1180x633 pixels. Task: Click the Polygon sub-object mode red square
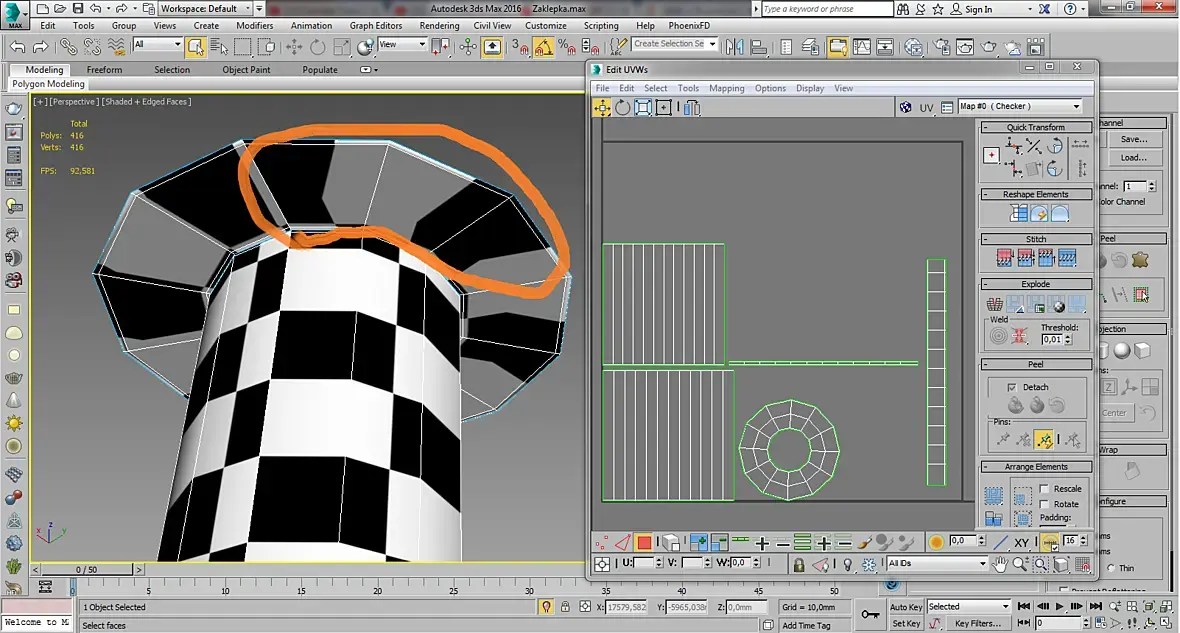[x=644, y=543]
